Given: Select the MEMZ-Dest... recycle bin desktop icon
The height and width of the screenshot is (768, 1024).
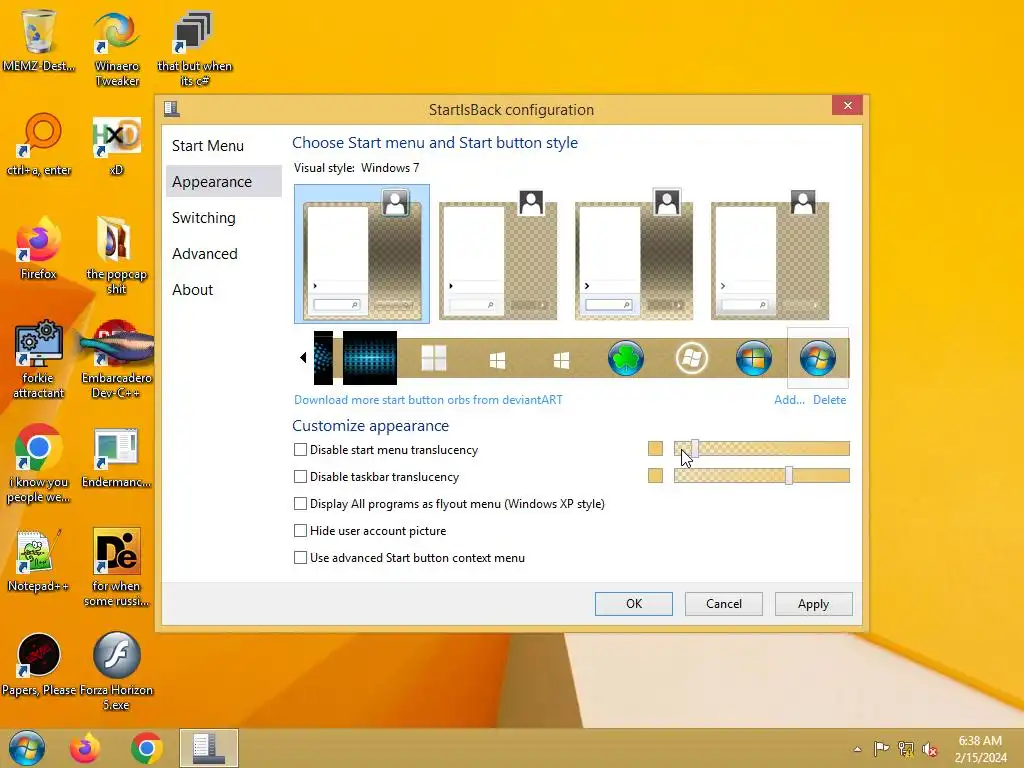Looking at the screenshot, I should point(39,40).
